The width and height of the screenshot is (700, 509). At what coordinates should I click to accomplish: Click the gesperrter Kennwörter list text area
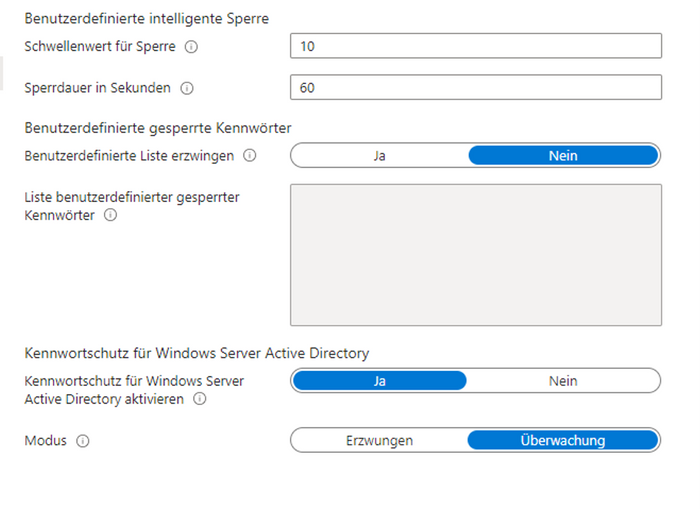pos(476,254)
